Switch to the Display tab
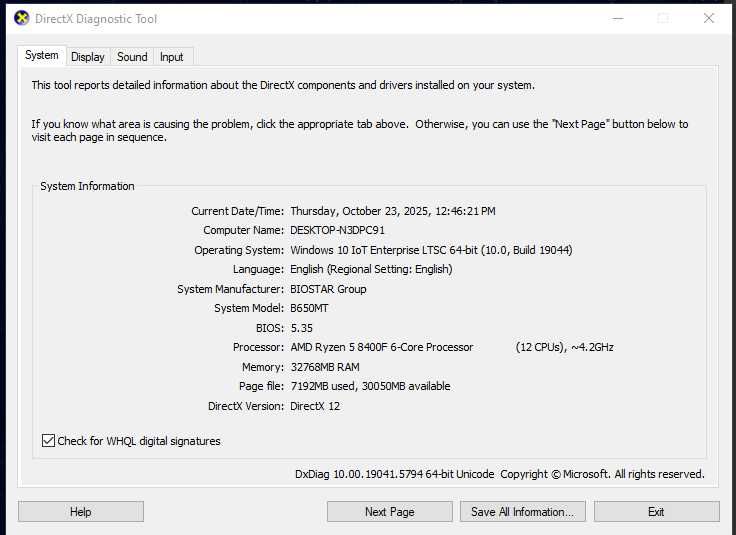Viewport: 736px width, 535px height. click(88, 57)
